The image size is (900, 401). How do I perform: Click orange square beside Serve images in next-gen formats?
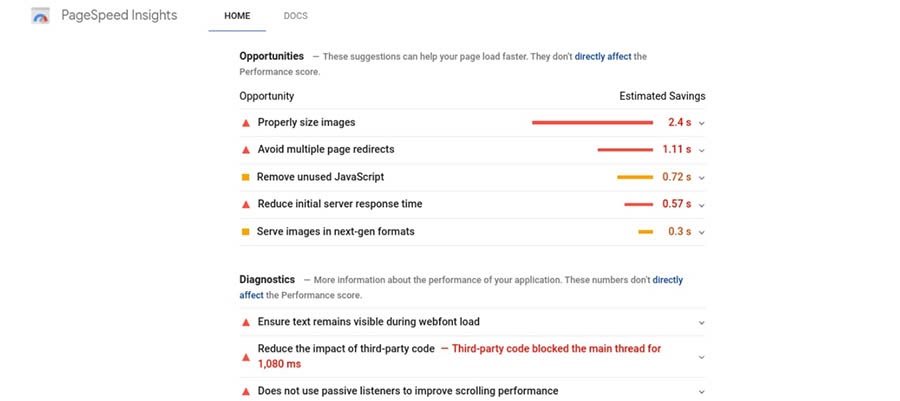tap(246, 232)
